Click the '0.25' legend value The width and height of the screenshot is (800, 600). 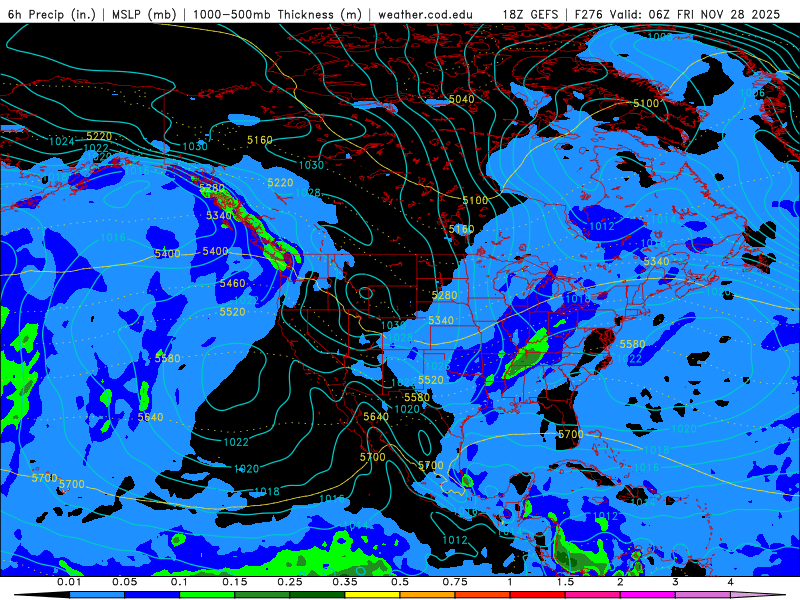point(290,582)
